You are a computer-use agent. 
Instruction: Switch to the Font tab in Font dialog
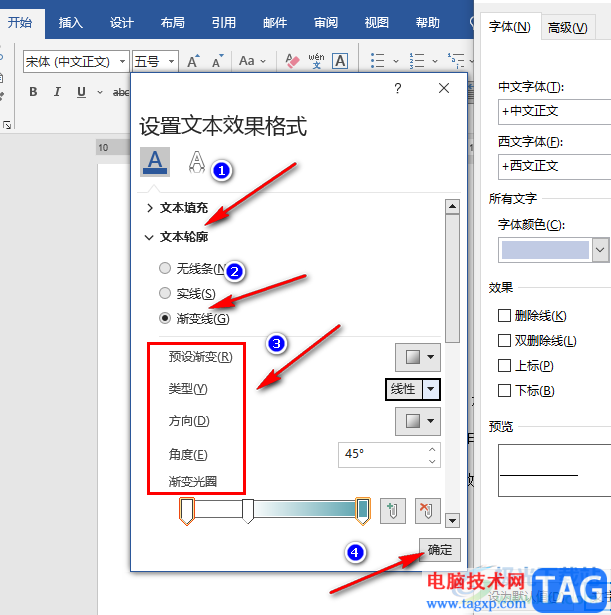tap(510, 27)
